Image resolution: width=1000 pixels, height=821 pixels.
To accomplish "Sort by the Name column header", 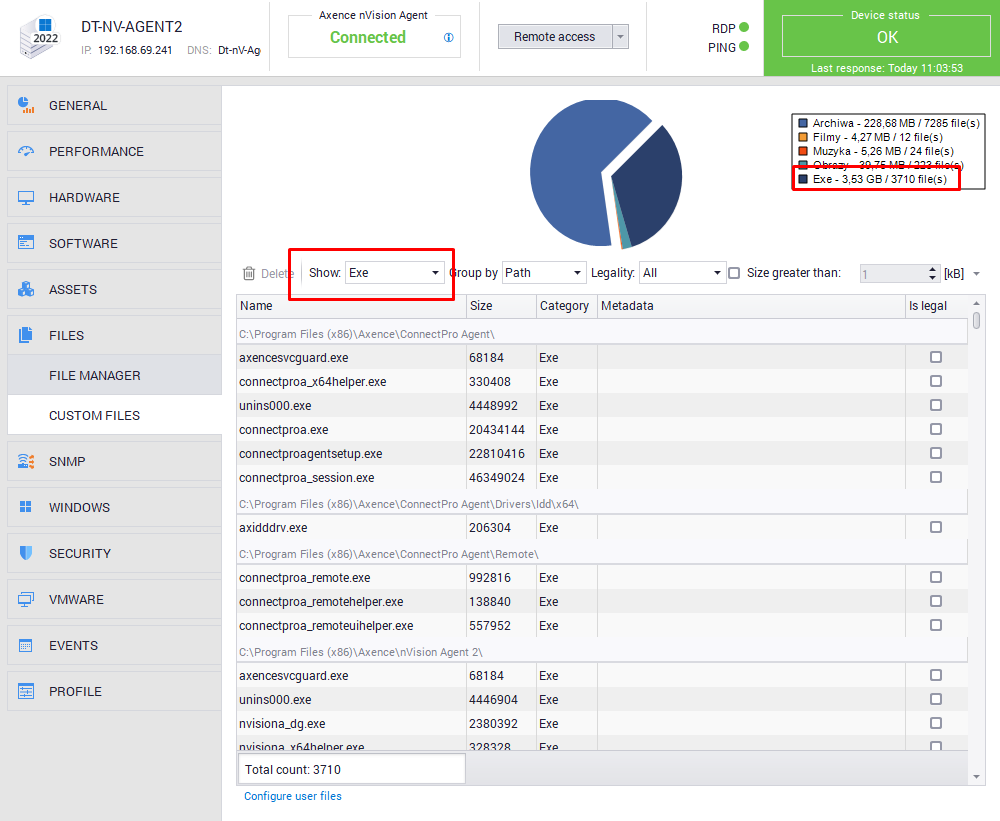I will click(351, 306).
